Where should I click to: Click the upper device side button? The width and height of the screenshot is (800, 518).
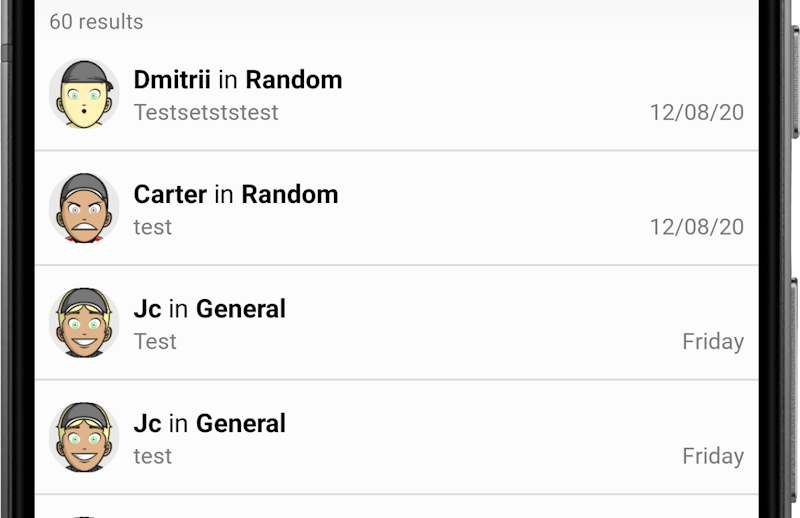coord(795,82)
